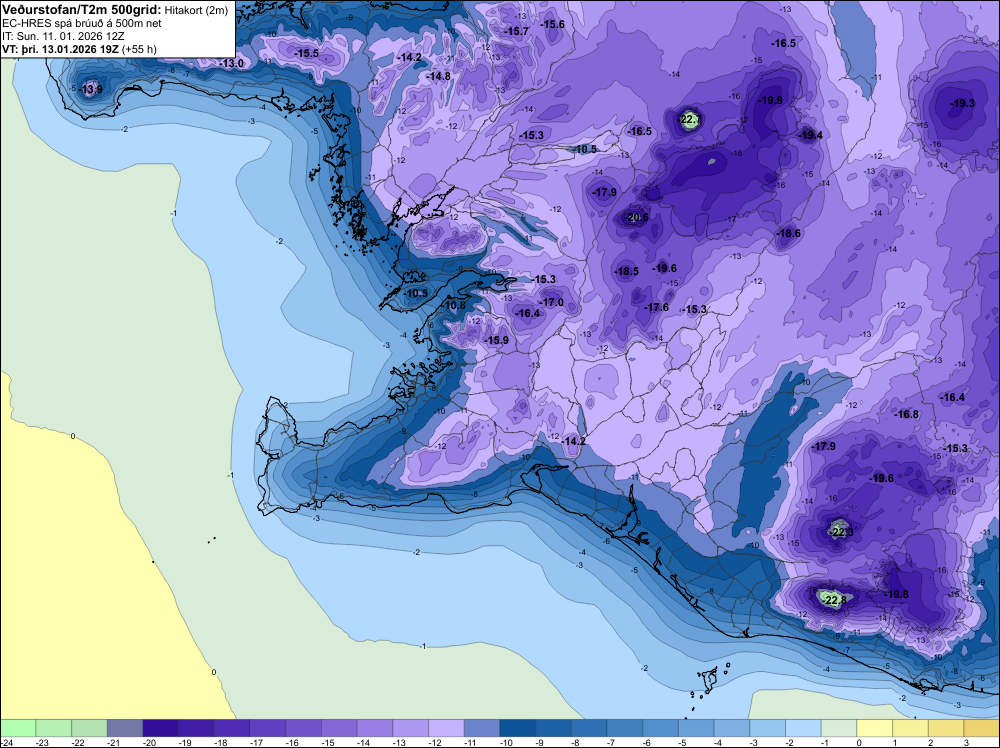1000x748 pixels.
Task: Click the -22.8 cold spot label
Action: click(x=834, y=599)
